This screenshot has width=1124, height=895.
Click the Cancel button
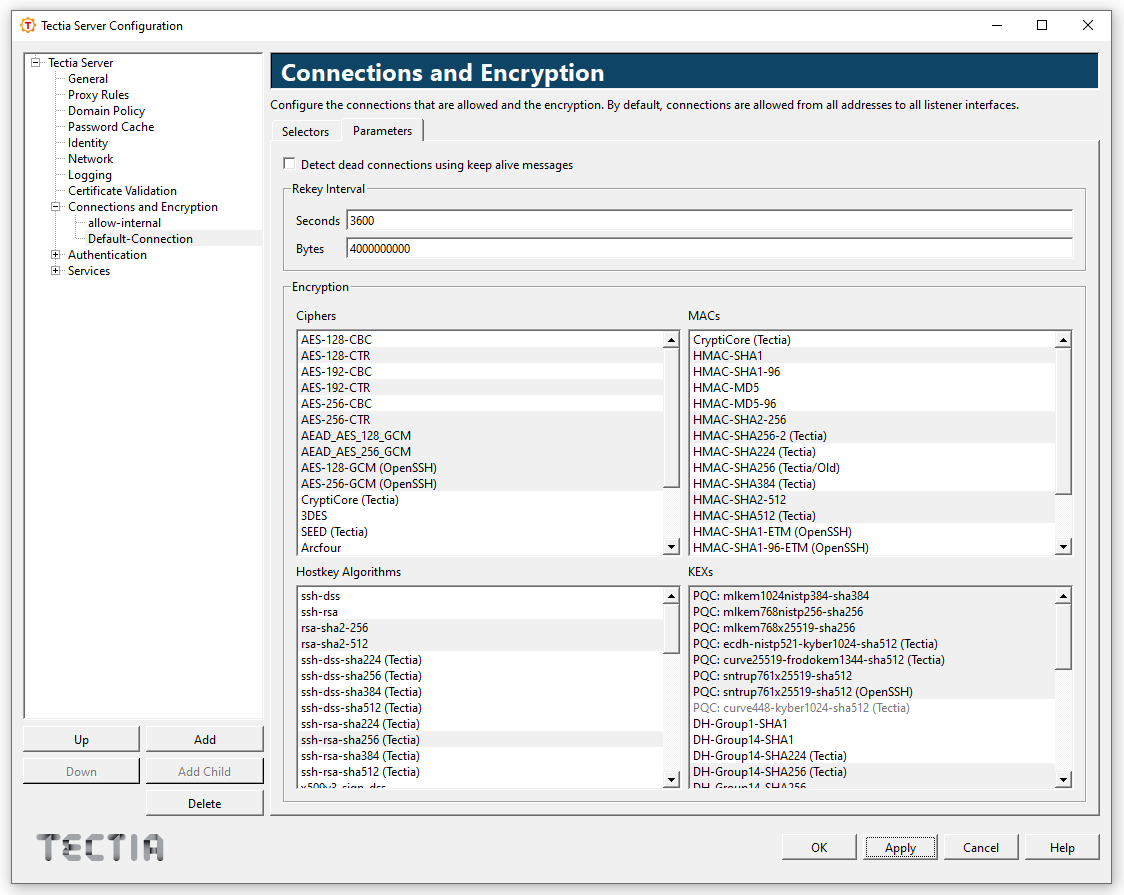pyautogui.click(x=981, y=848)
